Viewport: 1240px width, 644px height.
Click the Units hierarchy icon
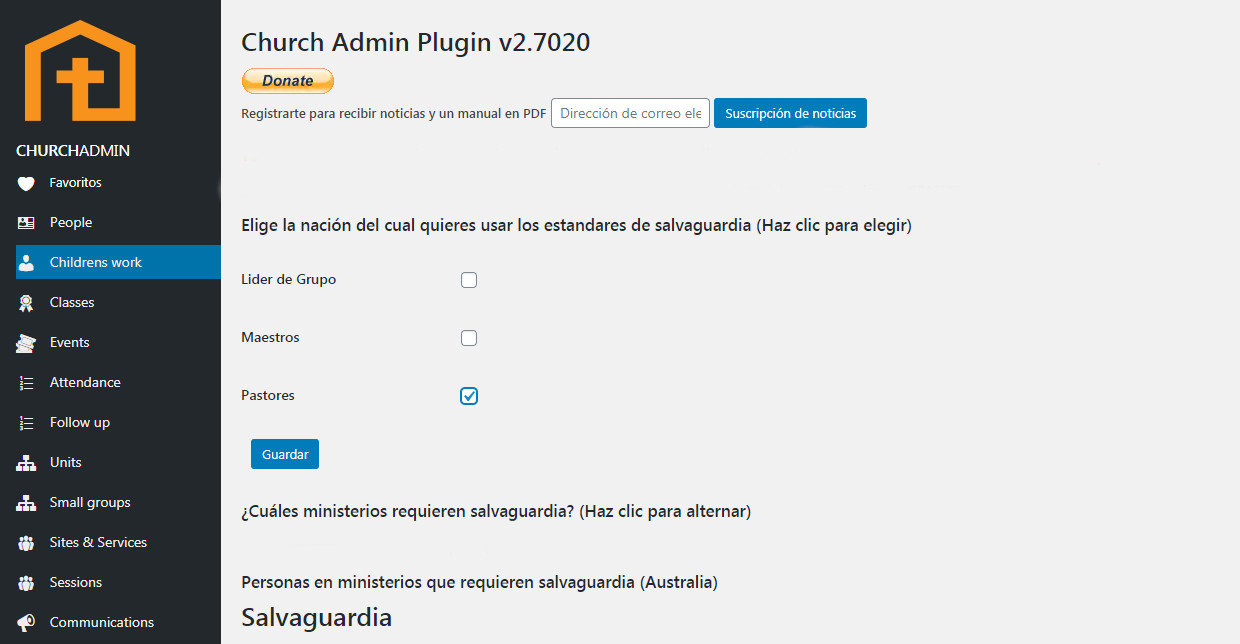(26, 463)
